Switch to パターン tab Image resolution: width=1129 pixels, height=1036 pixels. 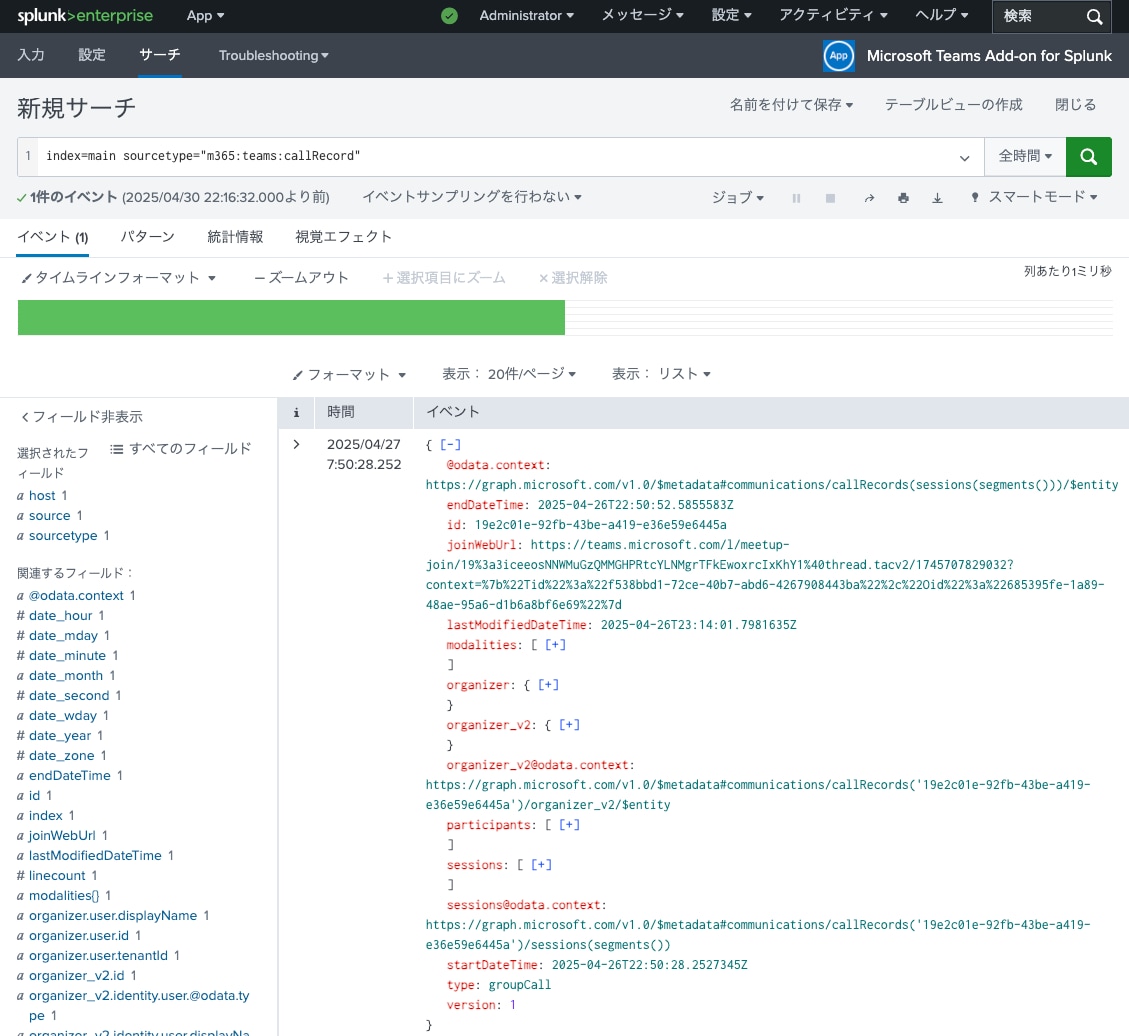tap(148, 238)
